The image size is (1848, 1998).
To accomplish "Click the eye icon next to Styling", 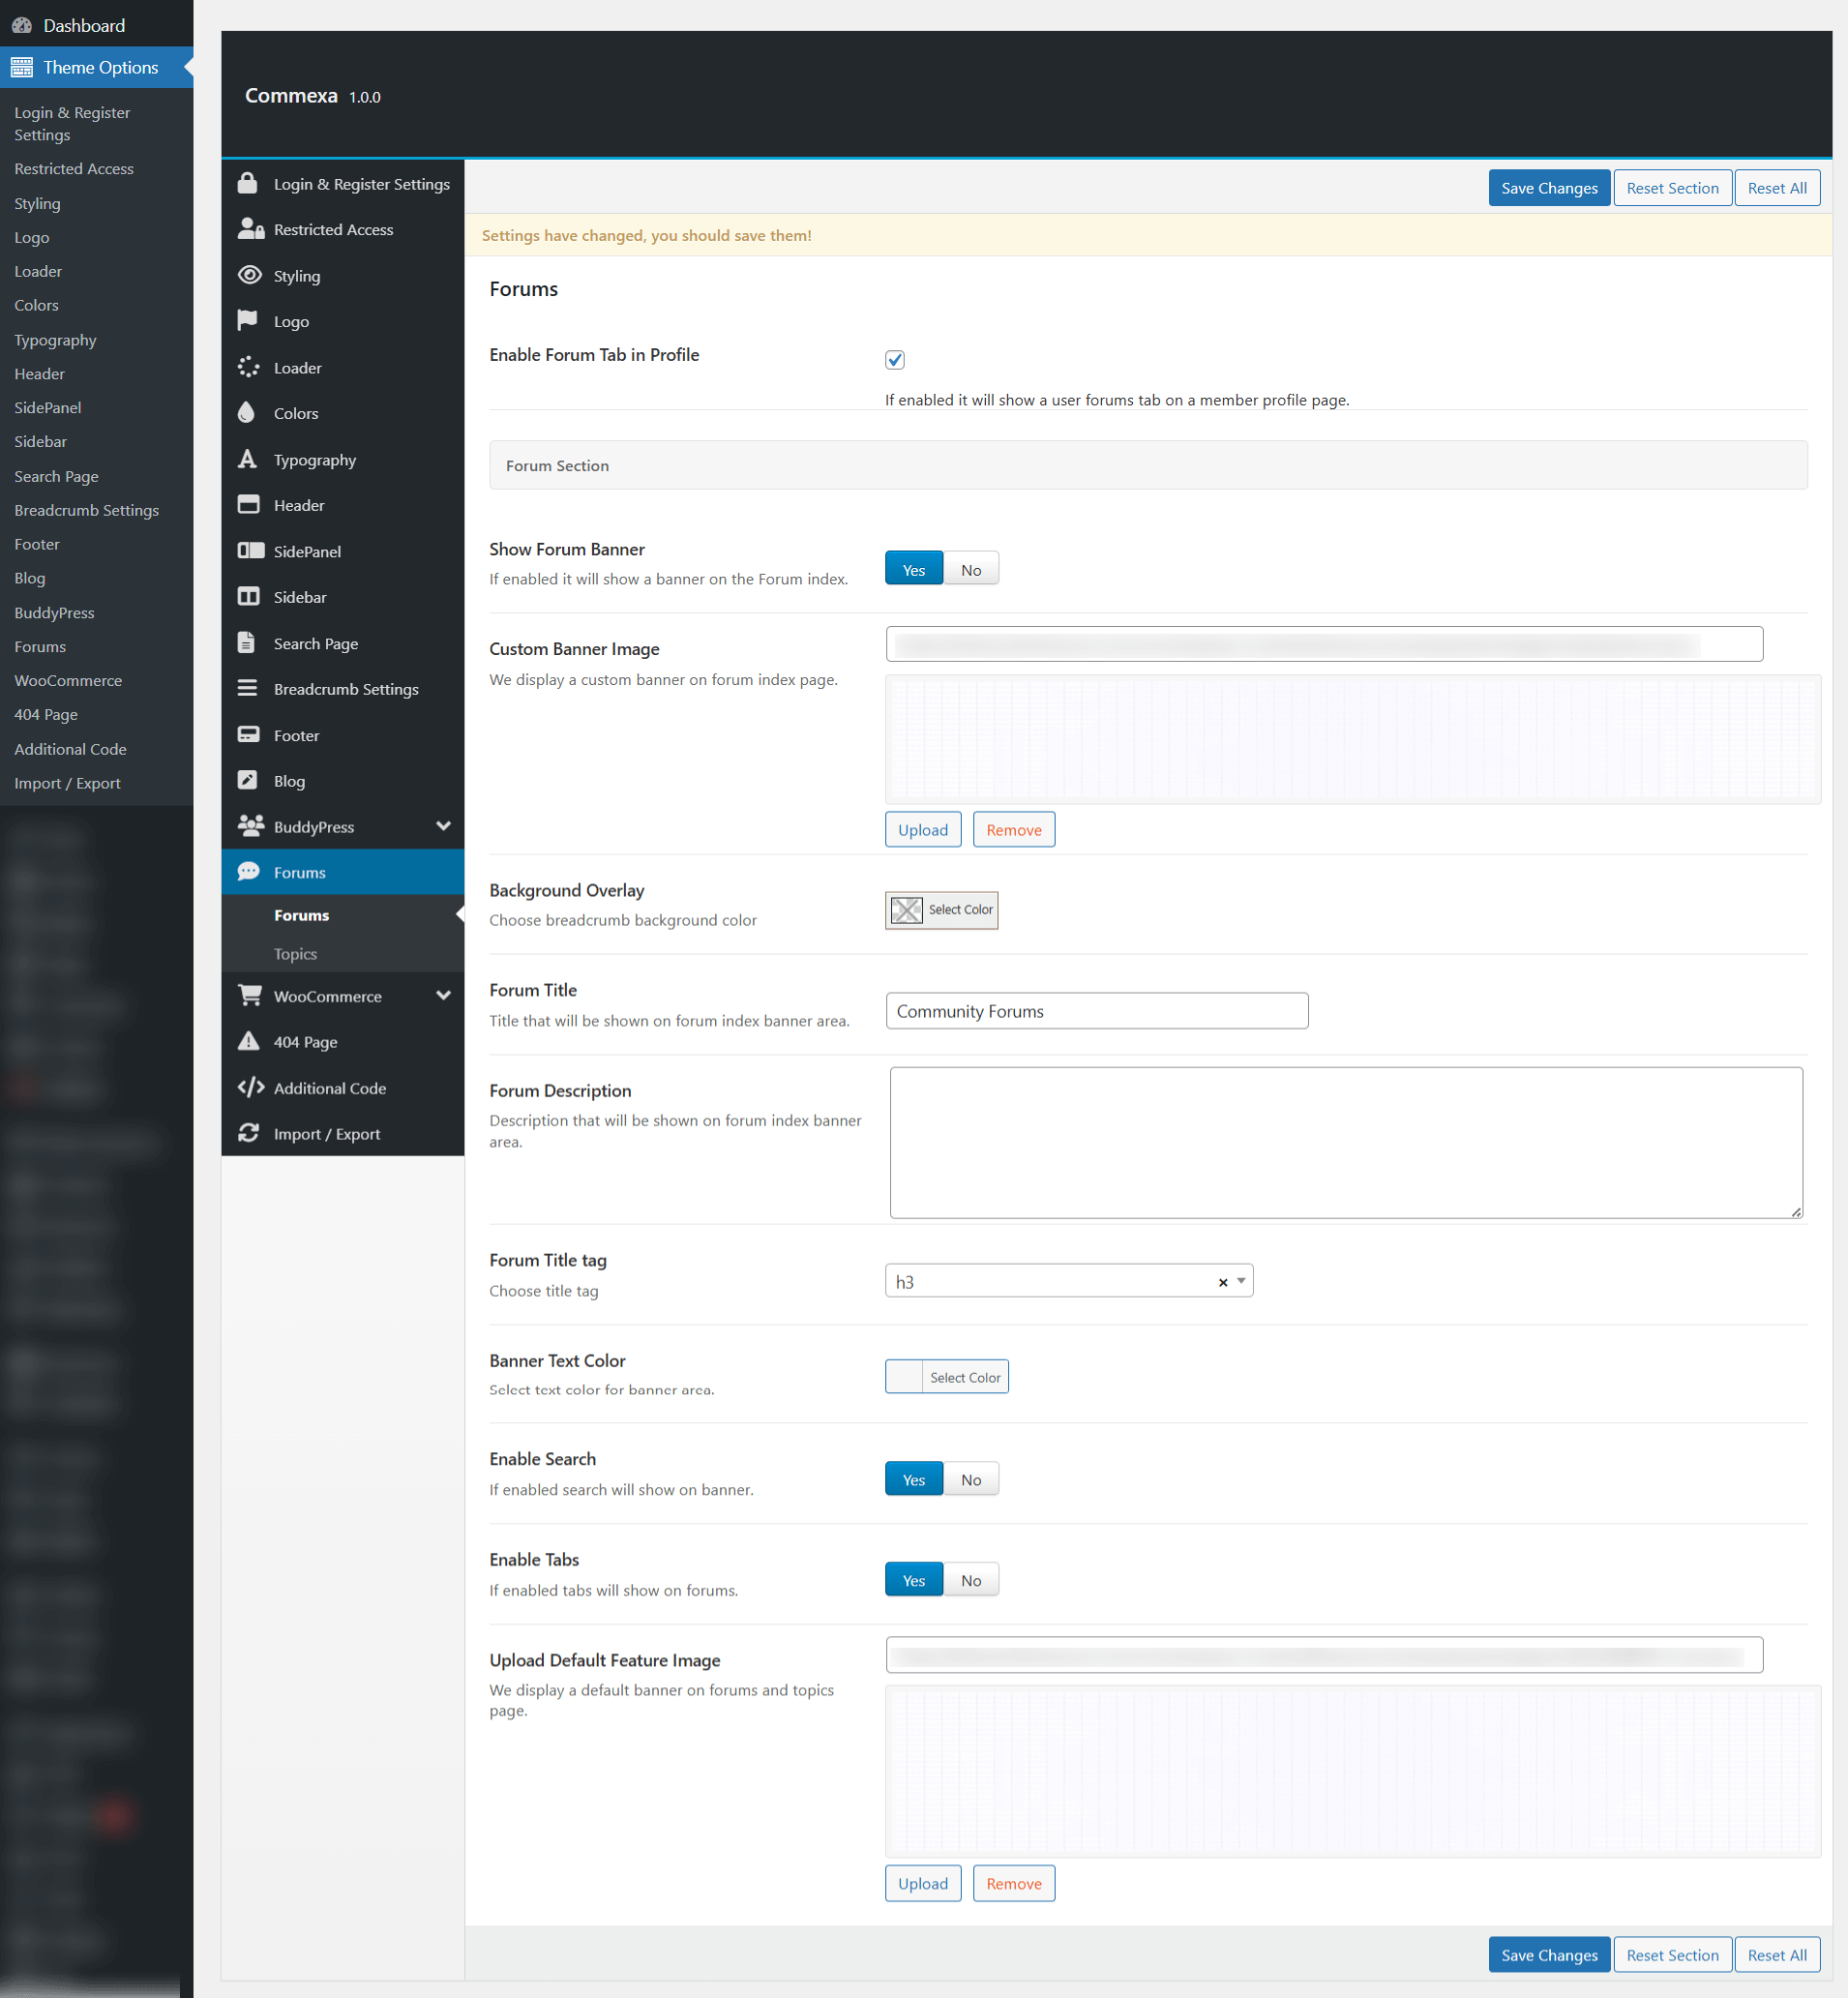I will pyautogui.click(x=249, y=275).
